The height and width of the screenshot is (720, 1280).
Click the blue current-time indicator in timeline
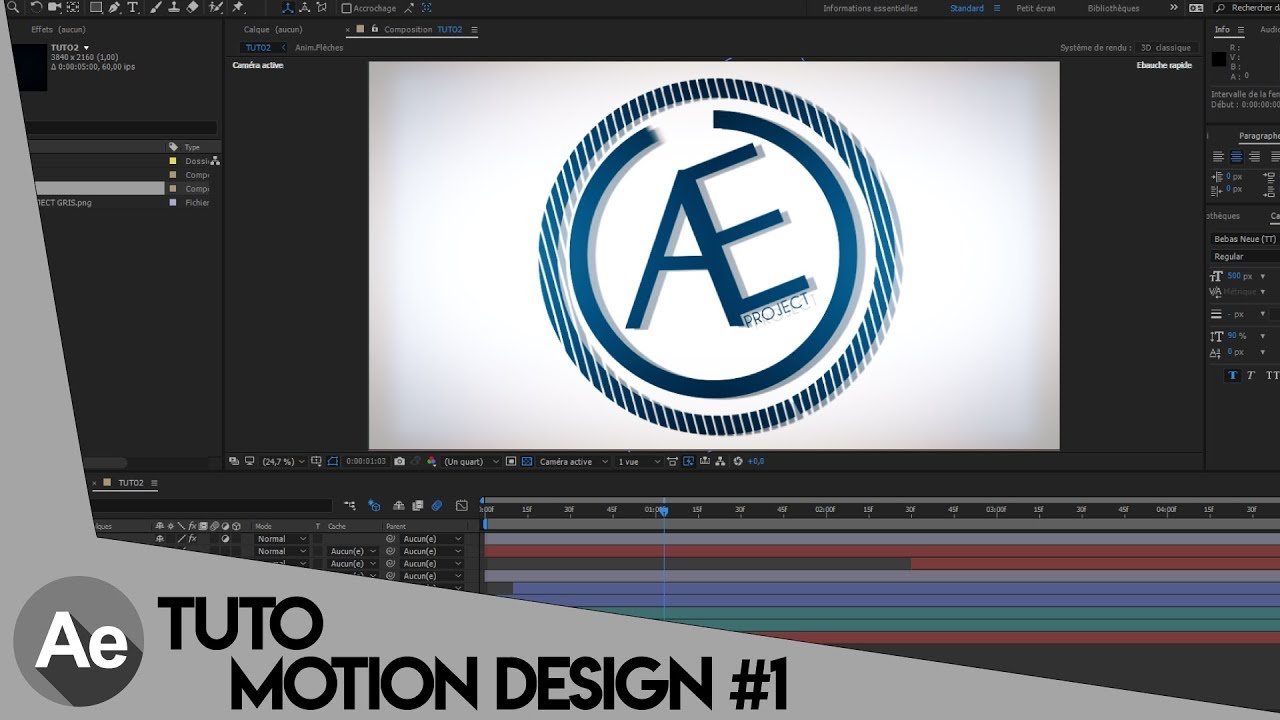(x=662, y=510)
